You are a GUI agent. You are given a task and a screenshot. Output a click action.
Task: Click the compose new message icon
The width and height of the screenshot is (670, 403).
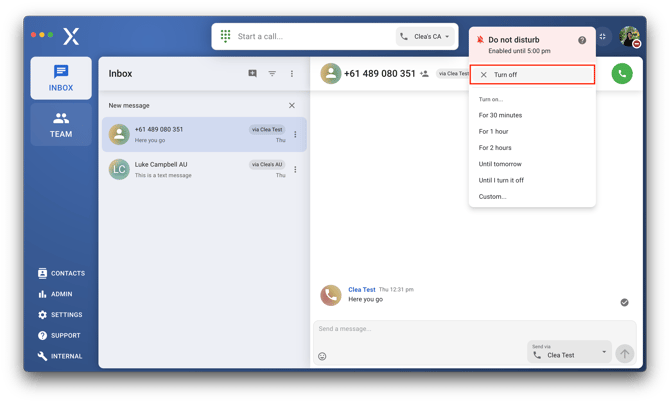[x=252, y=74]
